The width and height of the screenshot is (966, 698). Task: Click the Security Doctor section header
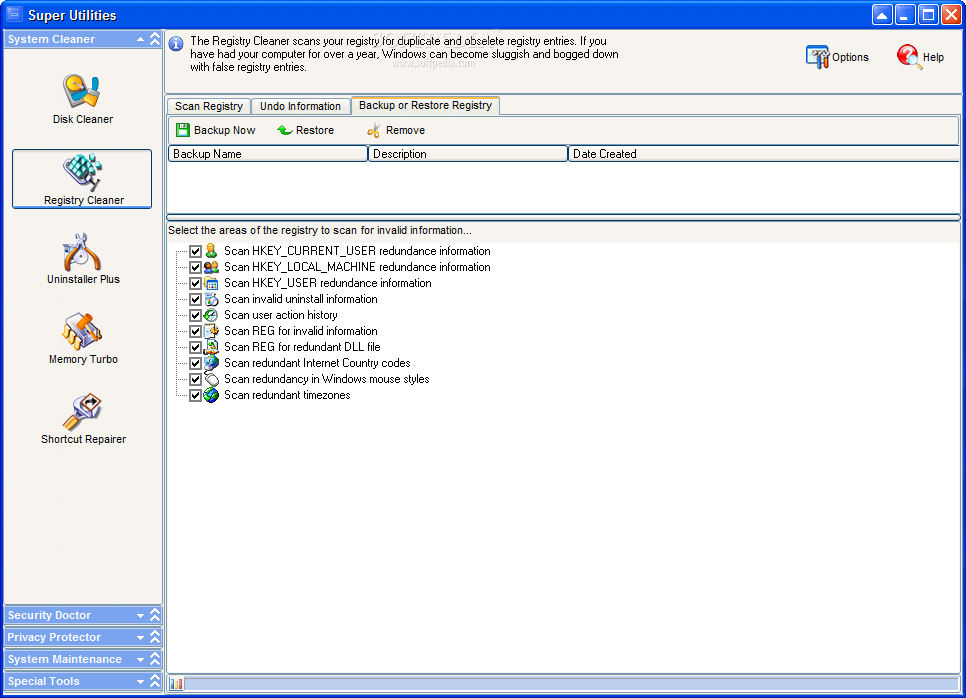pos(83,615)
